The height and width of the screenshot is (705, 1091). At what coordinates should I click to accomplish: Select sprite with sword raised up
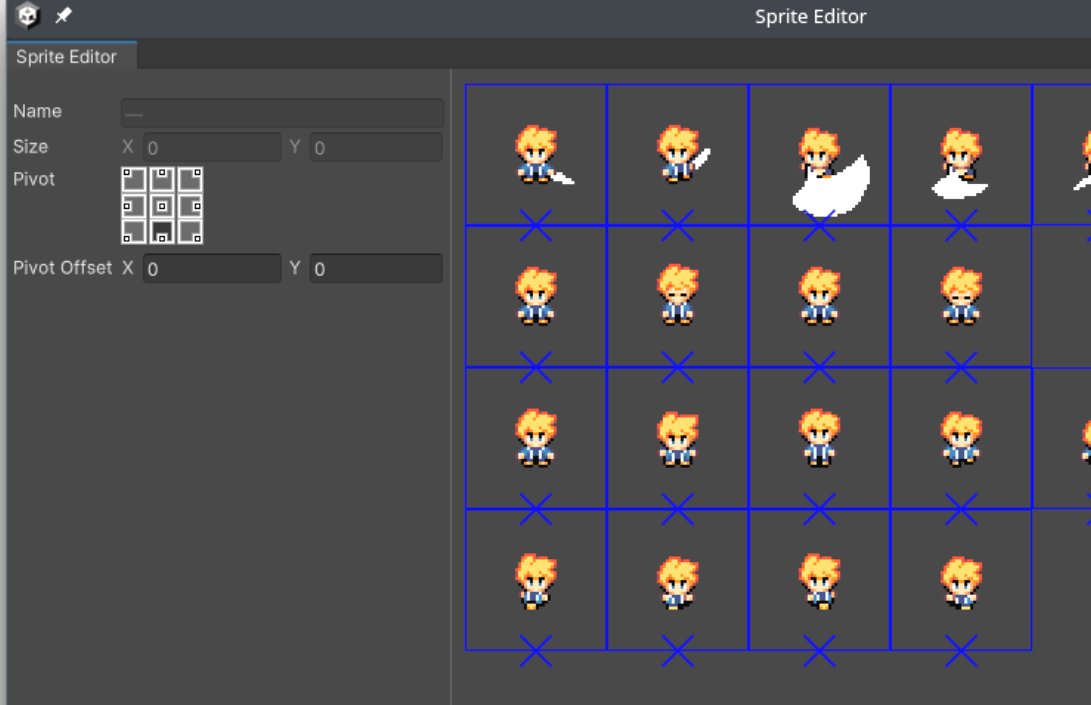pyautogui.click(x=678, y=155)
